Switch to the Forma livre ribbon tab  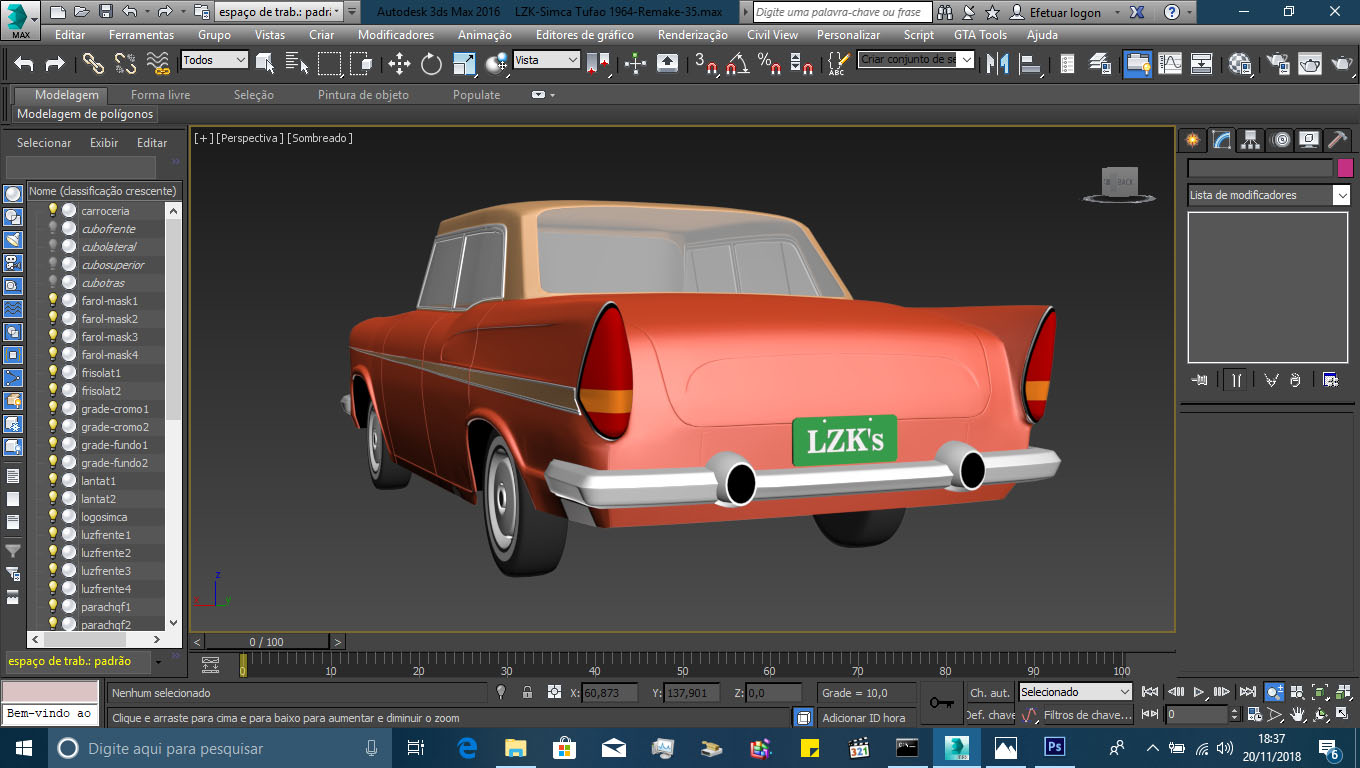(161, 95)
